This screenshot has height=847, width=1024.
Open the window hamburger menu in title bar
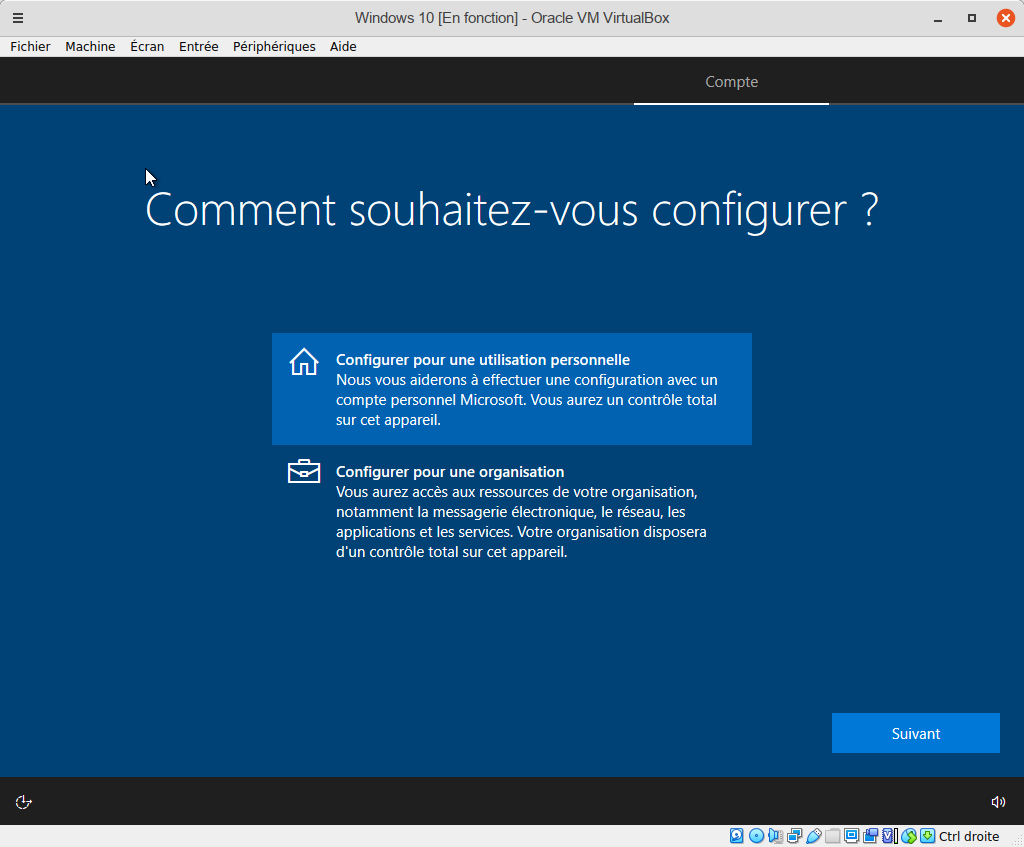point(18,18)
